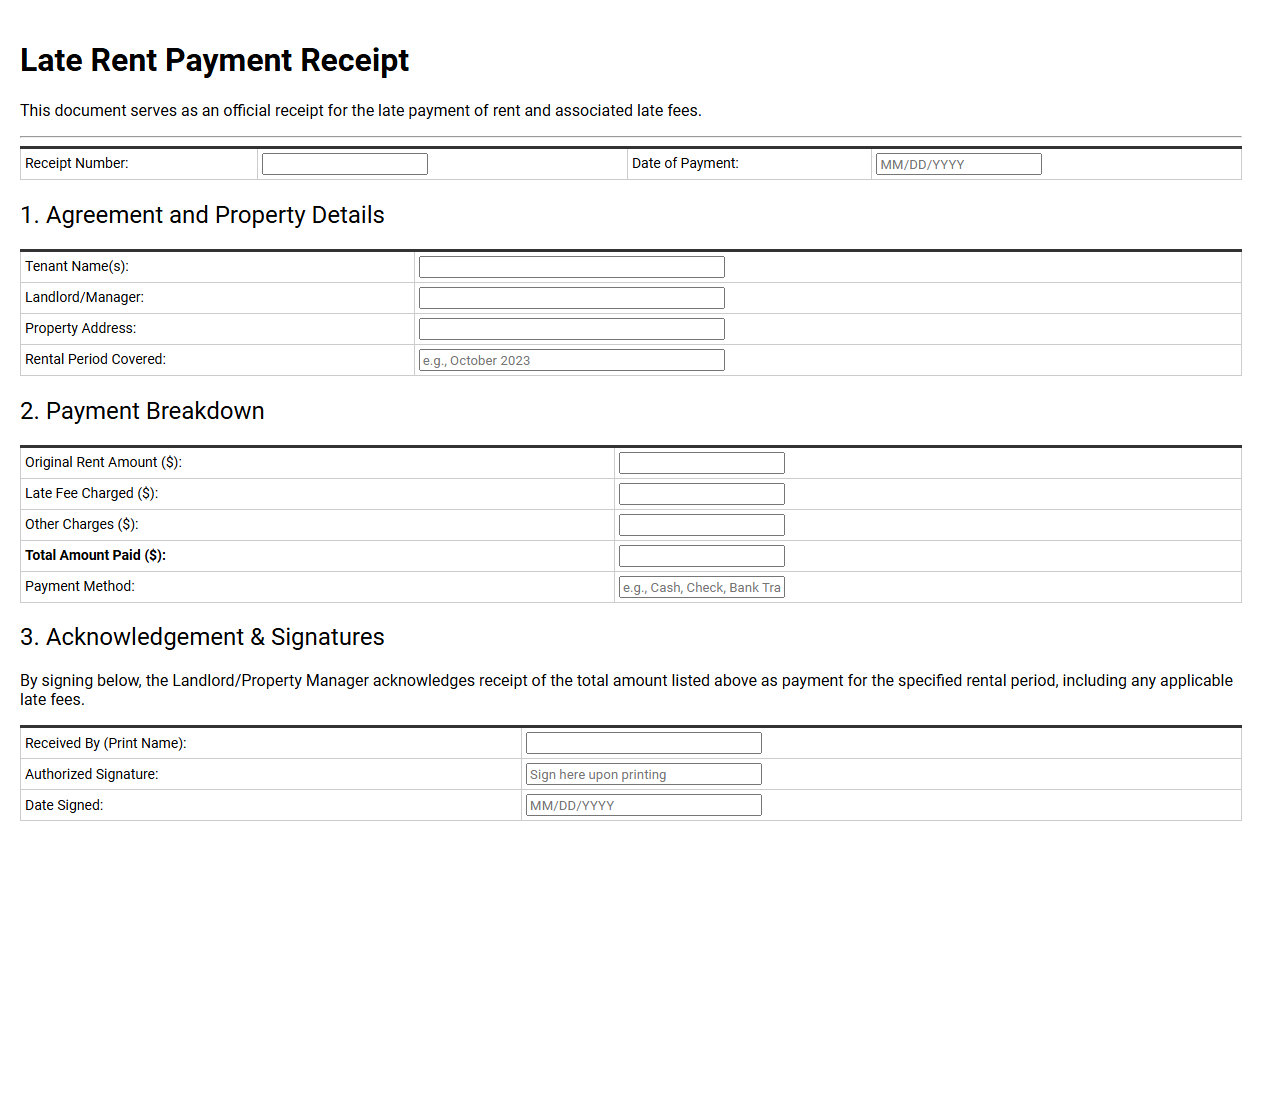Click the Receipt Number input field

(x=345, y=164)
